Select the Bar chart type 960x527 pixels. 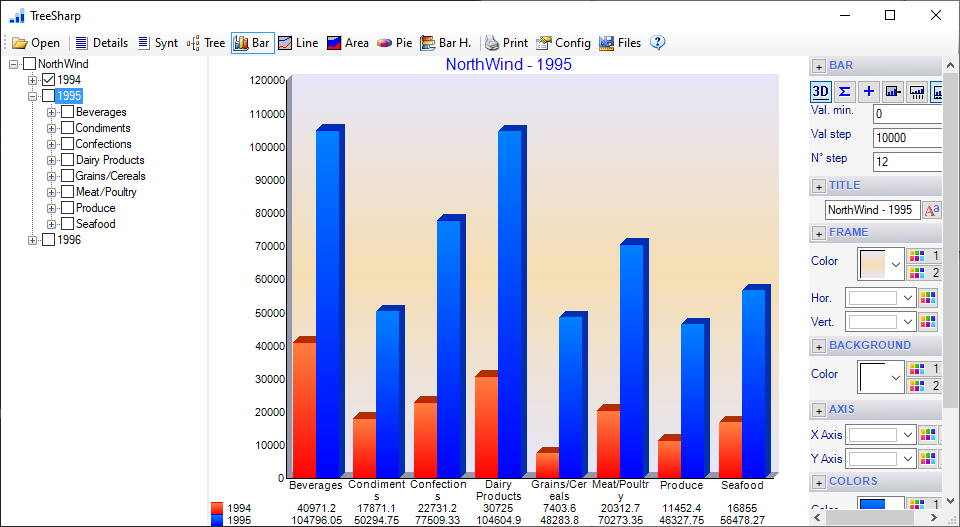point(252,43)
